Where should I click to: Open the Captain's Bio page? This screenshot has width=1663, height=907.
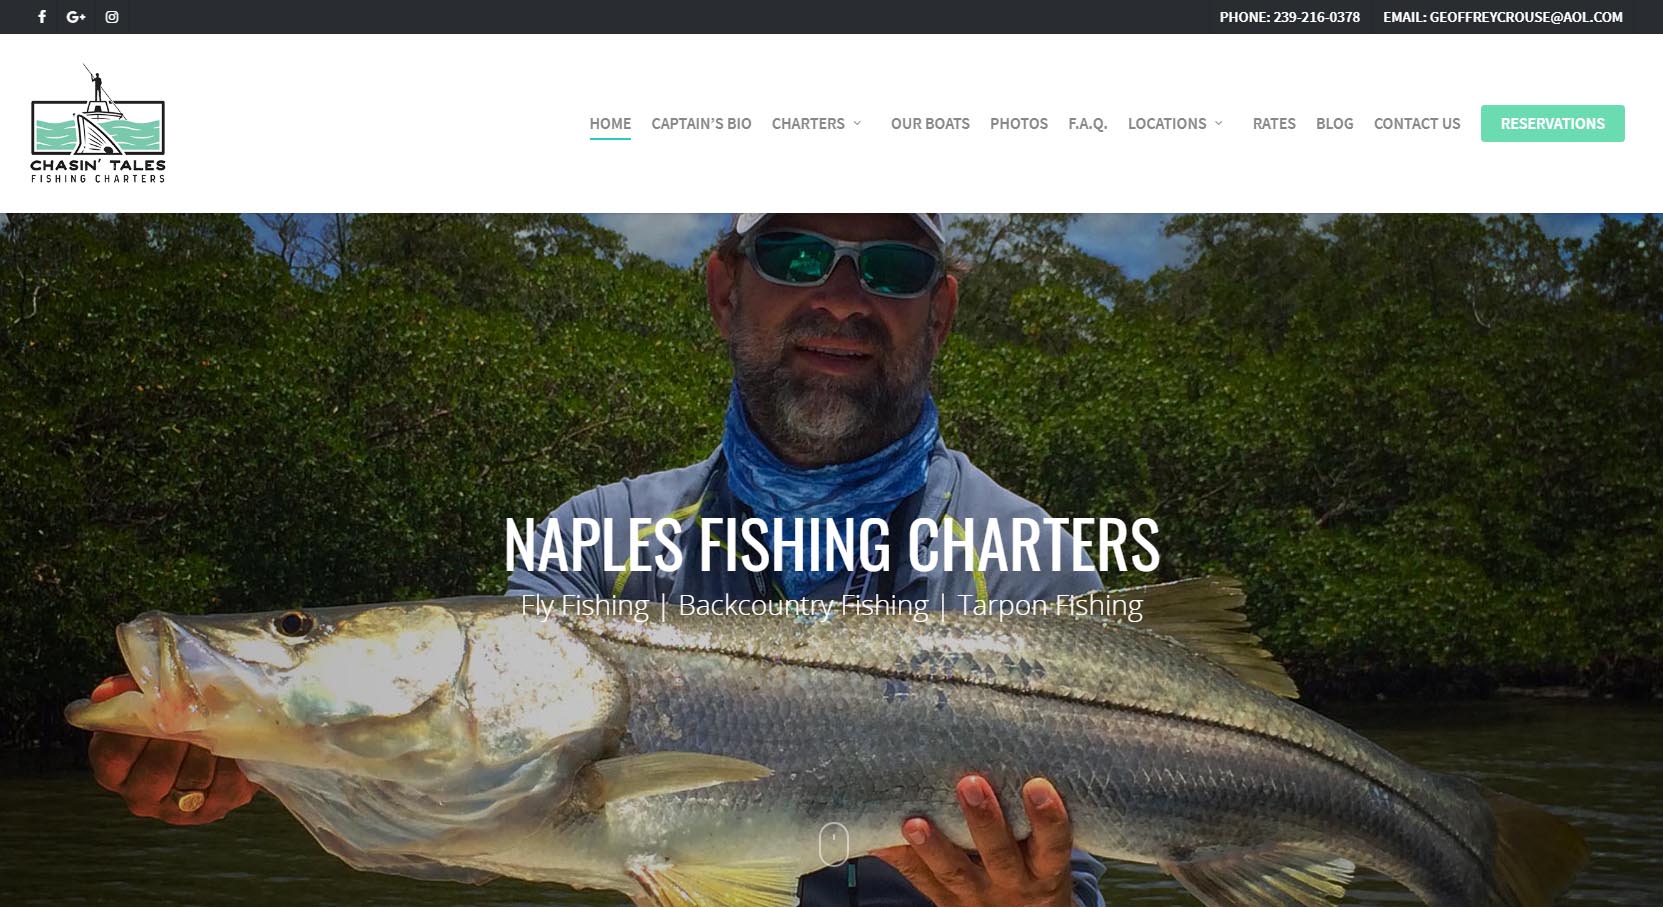tap(701, 124)
